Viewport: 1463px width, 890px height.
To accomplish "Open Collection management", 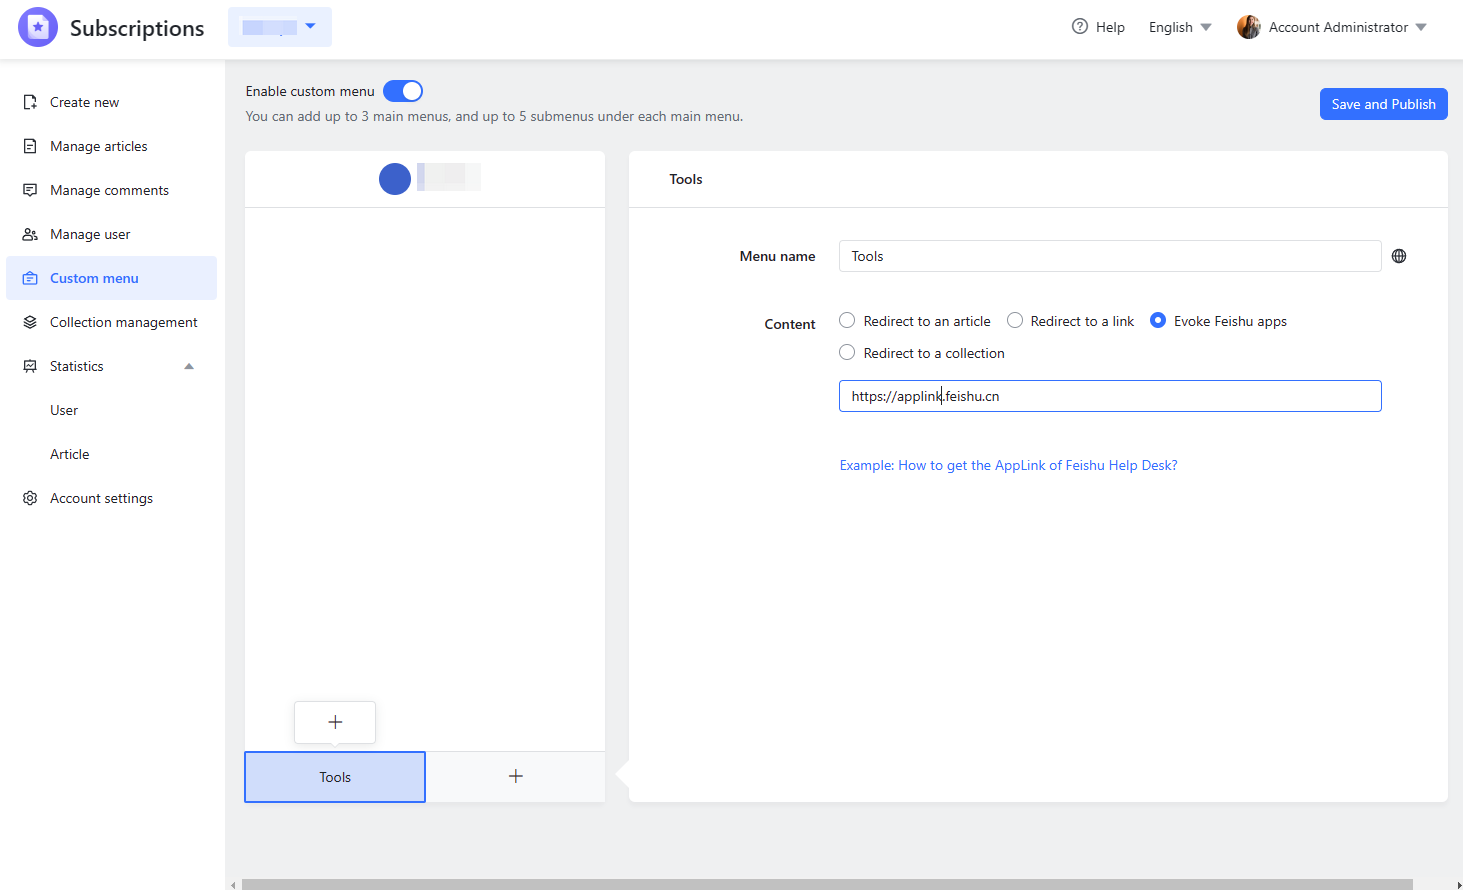I will [x=123, y=321].
